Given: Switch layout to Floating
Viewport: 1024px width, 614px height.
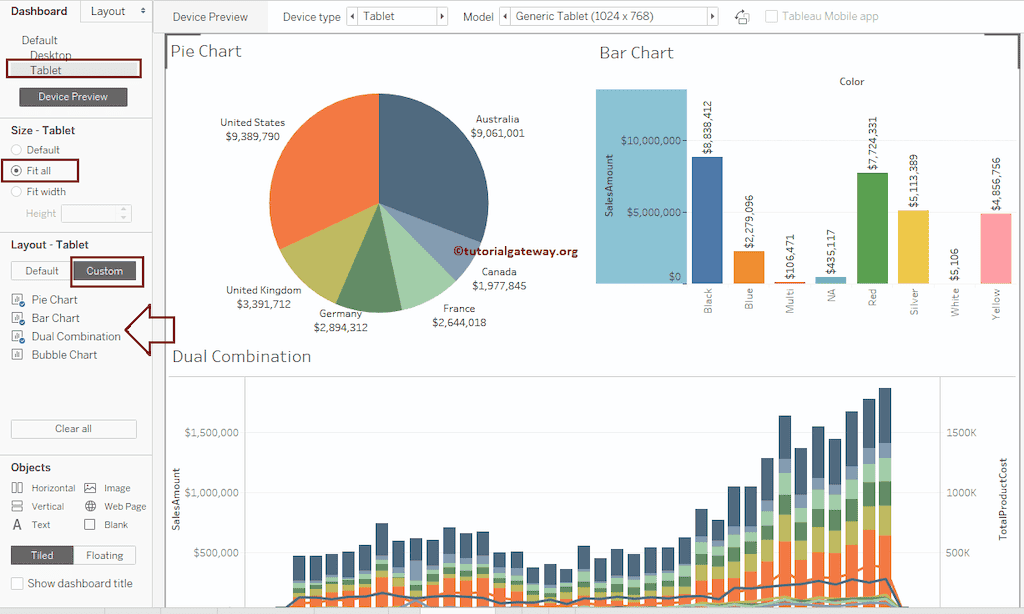Looking at the screenshot, I should click(x=104, y=554).
